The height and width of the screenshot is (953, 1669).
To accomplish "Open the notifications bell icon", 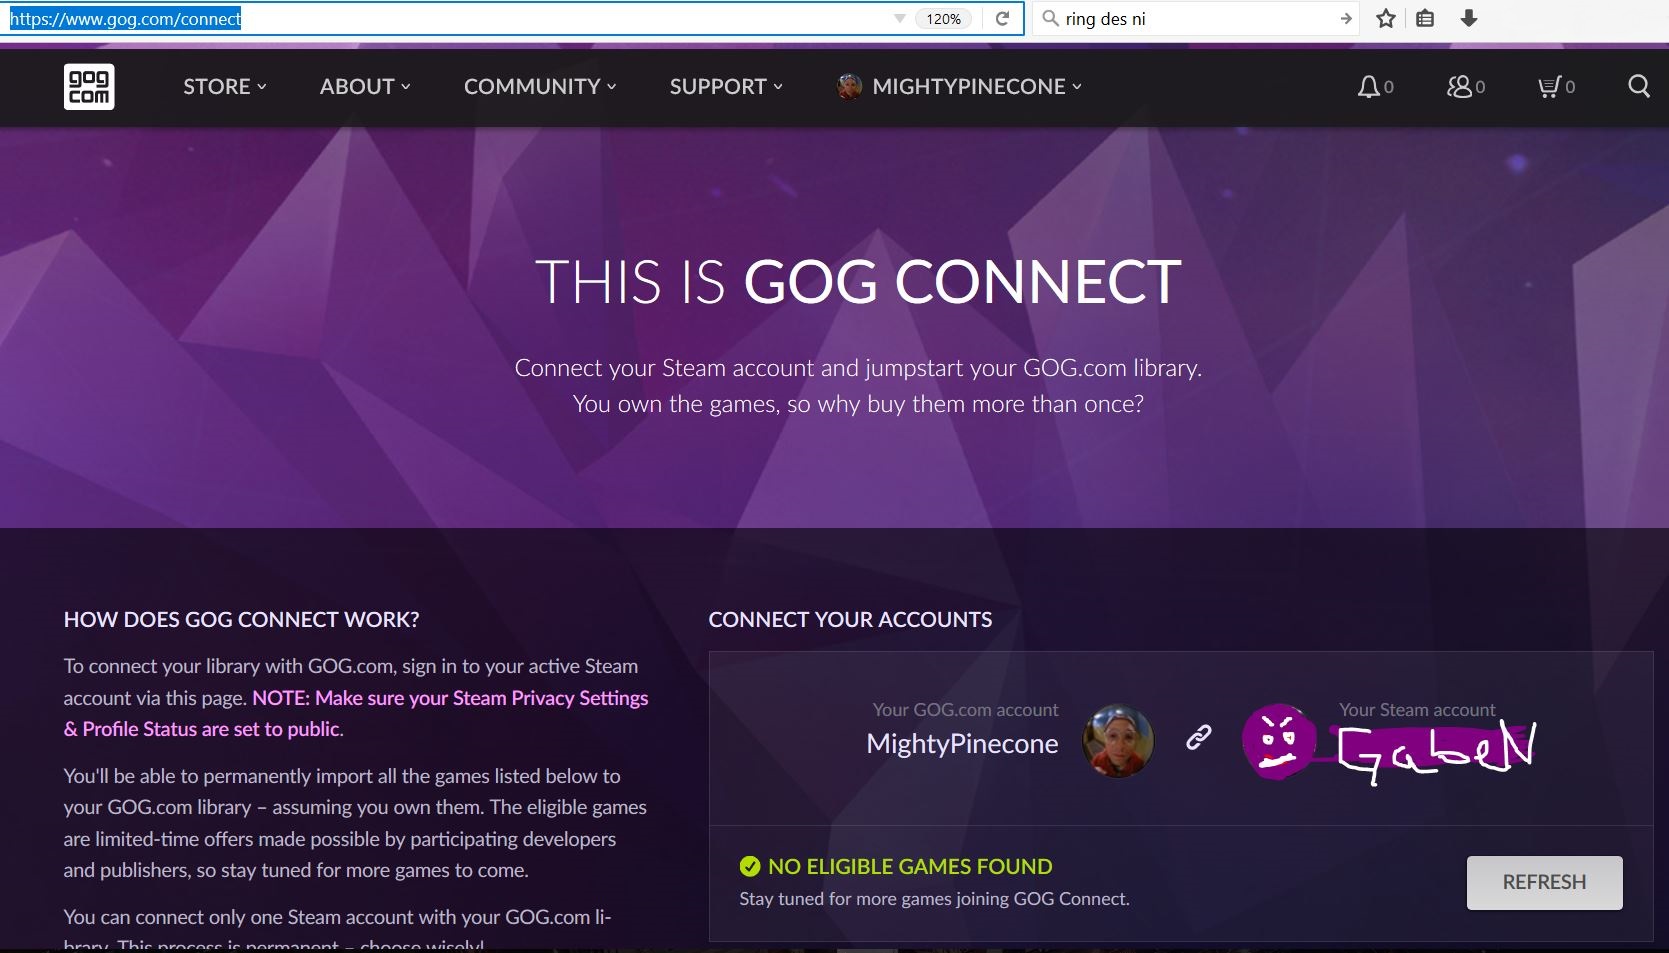I will (x=1368, y=87).
